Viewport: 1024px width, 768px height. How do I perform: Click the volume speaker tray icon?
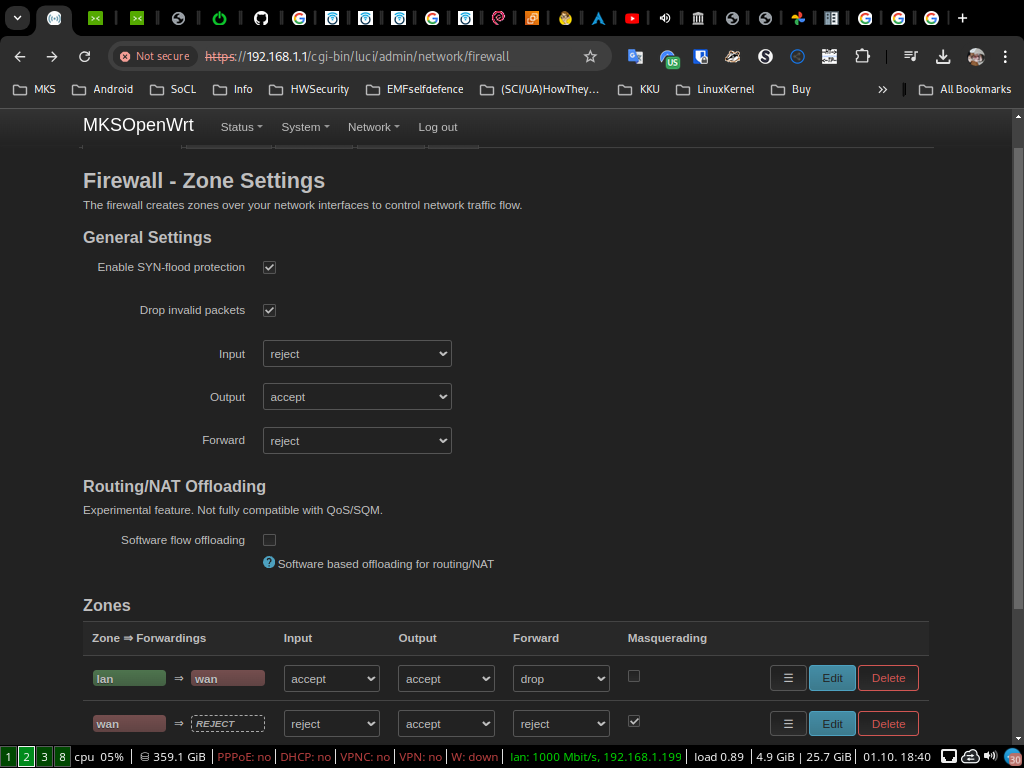[991, 756]
